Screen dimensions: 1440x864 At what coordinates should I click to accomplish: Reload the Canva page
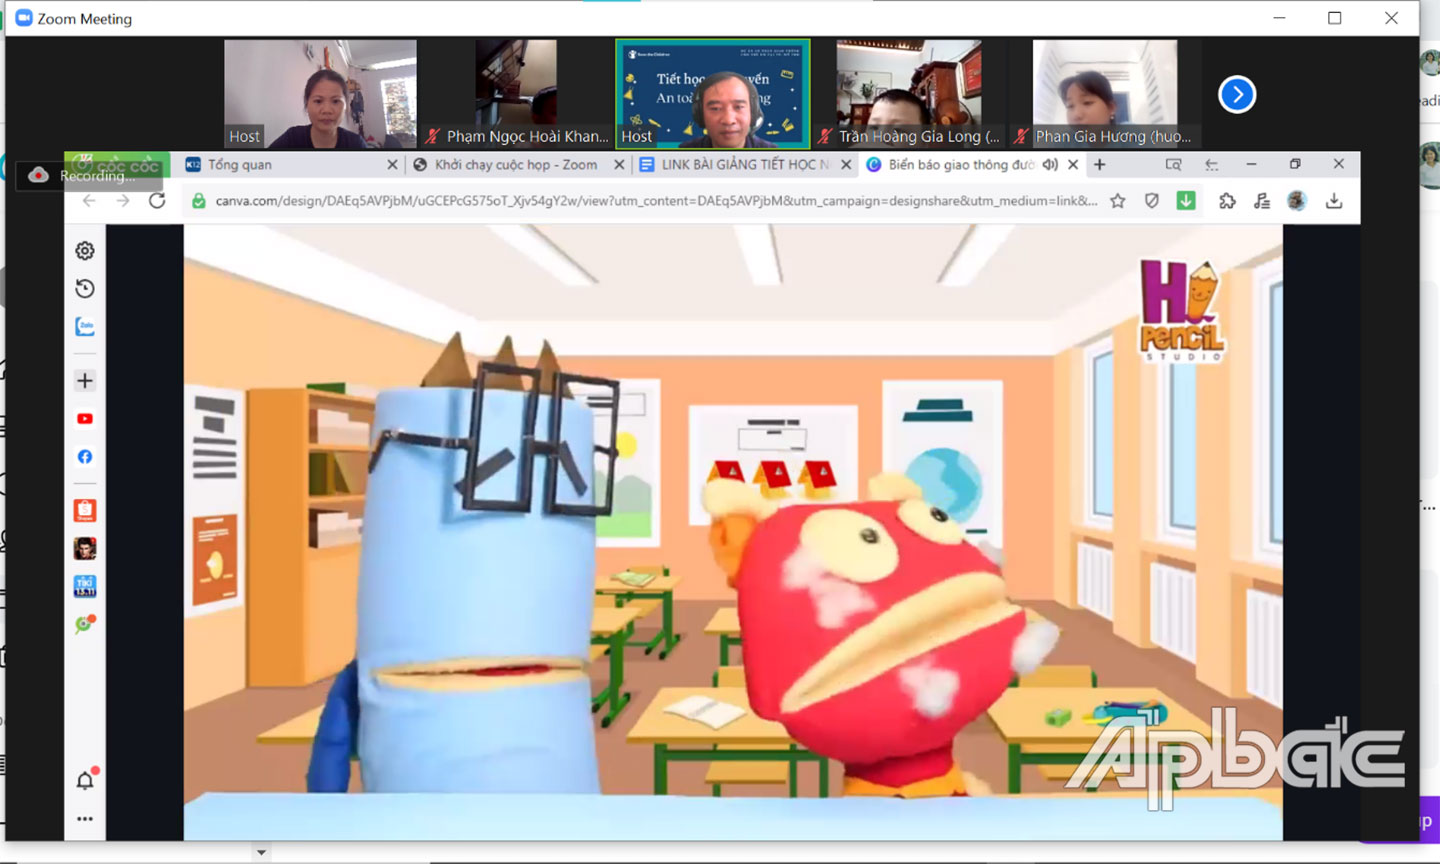pos(157,201)
